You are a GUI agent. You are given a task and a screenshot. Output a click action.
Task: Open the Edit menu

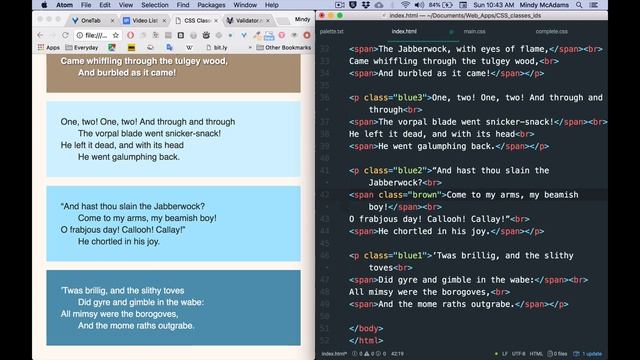point(105,5)
